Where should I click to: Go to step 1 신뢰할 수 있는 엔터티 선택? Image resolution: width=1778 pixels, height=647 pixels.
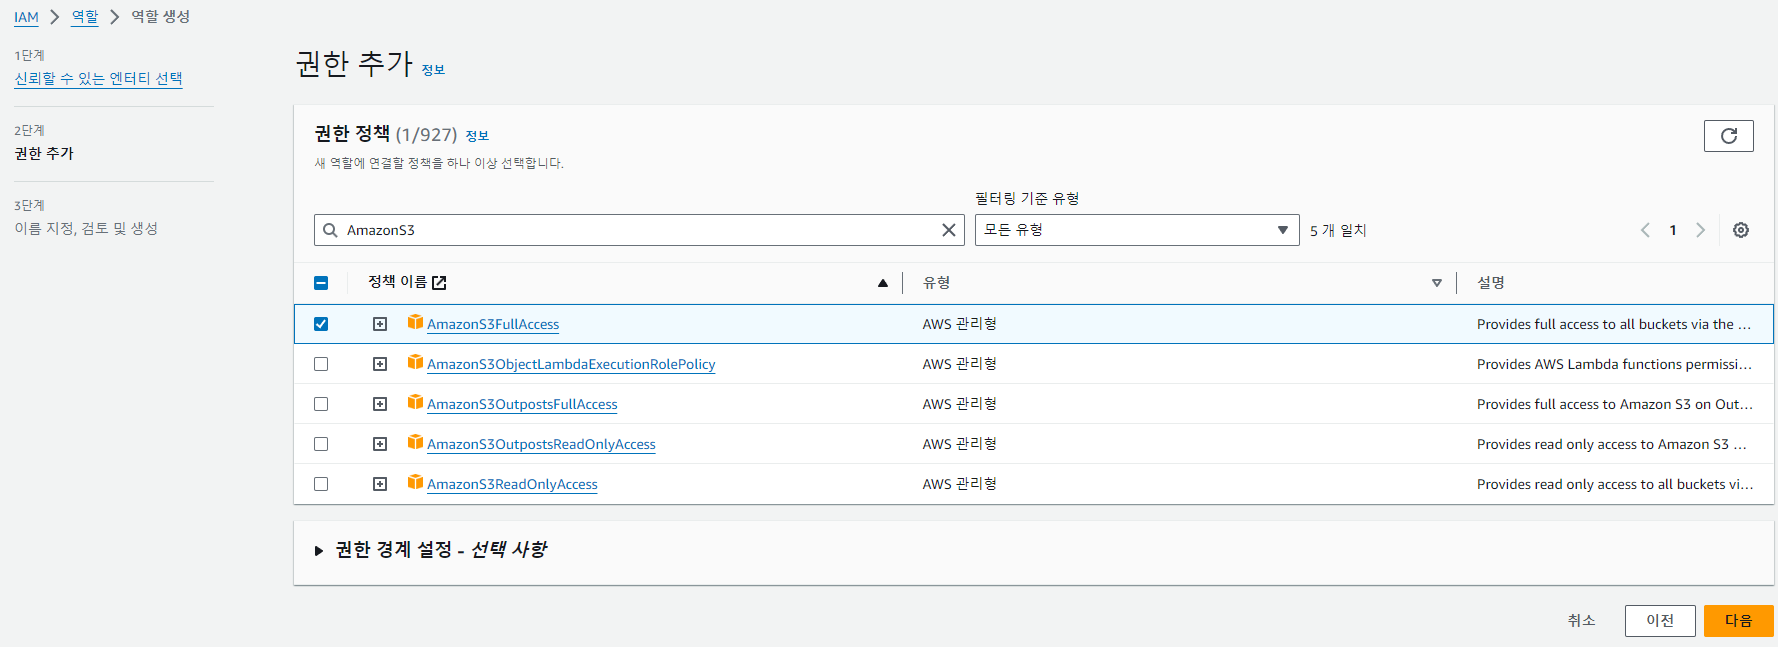coord(98,78)
